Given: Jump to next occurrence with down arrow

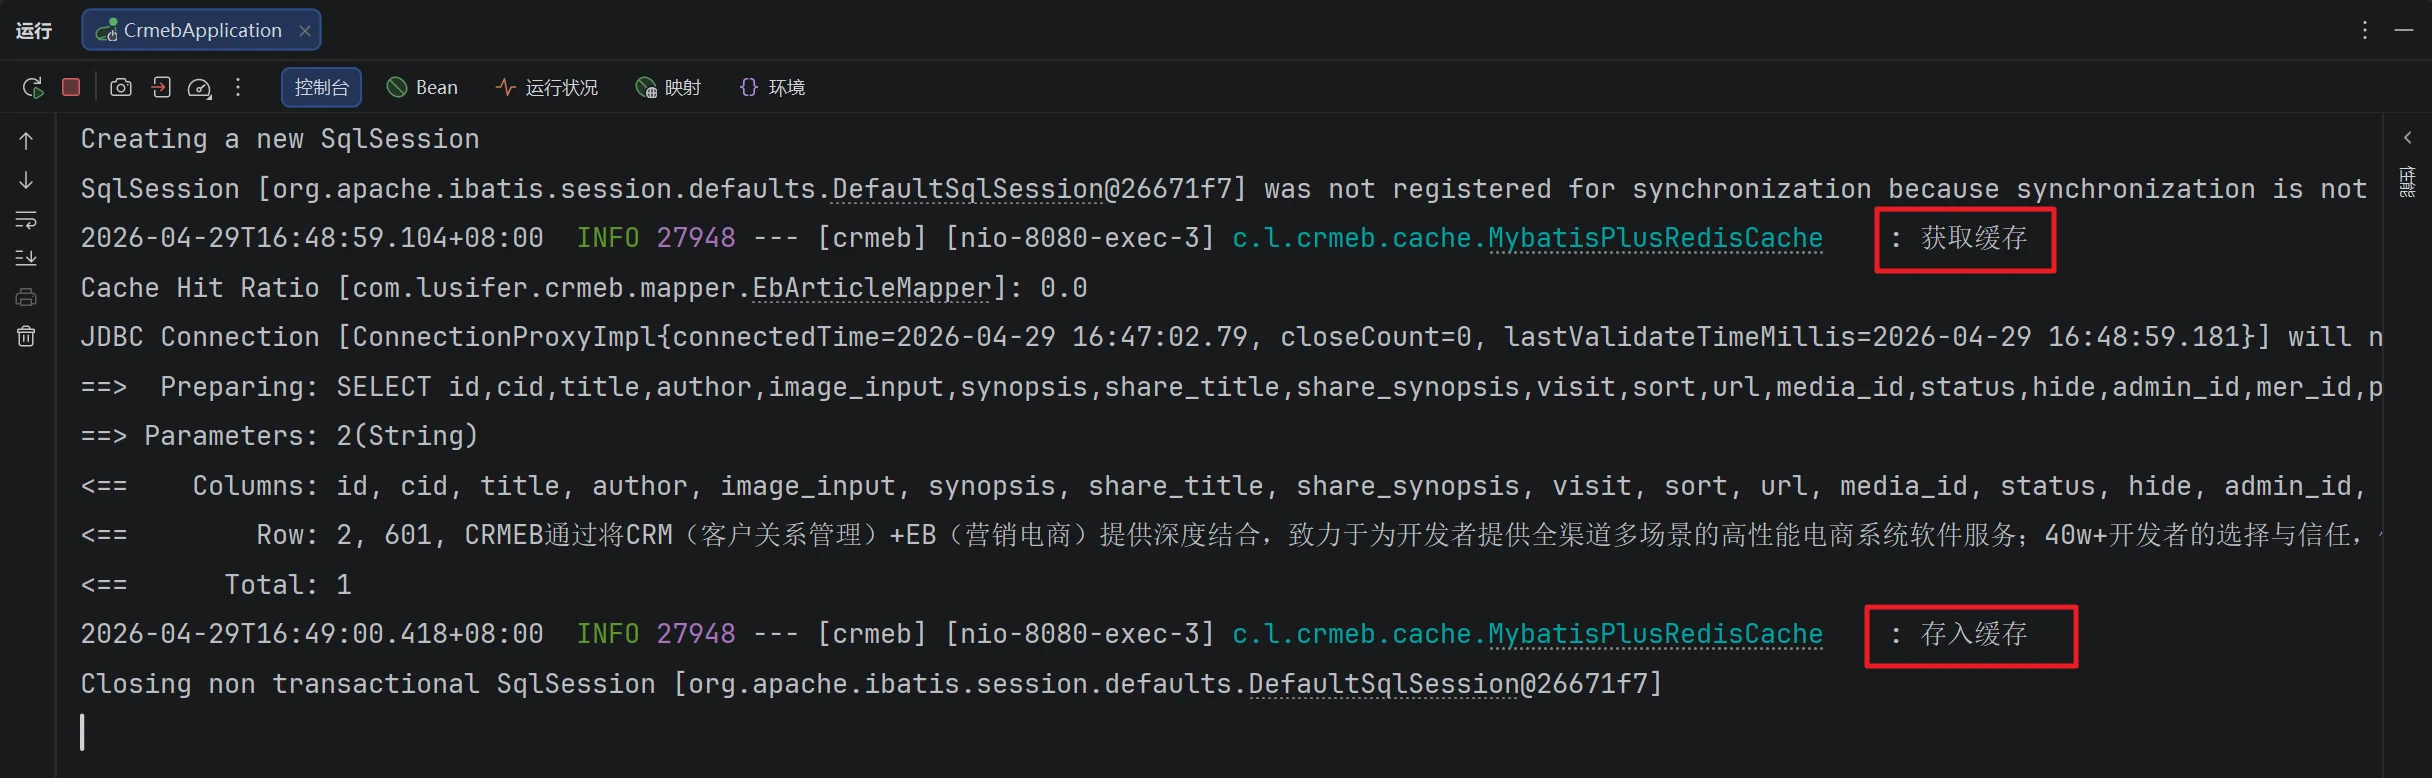Looking at the screenshot, I should (26, 180).
